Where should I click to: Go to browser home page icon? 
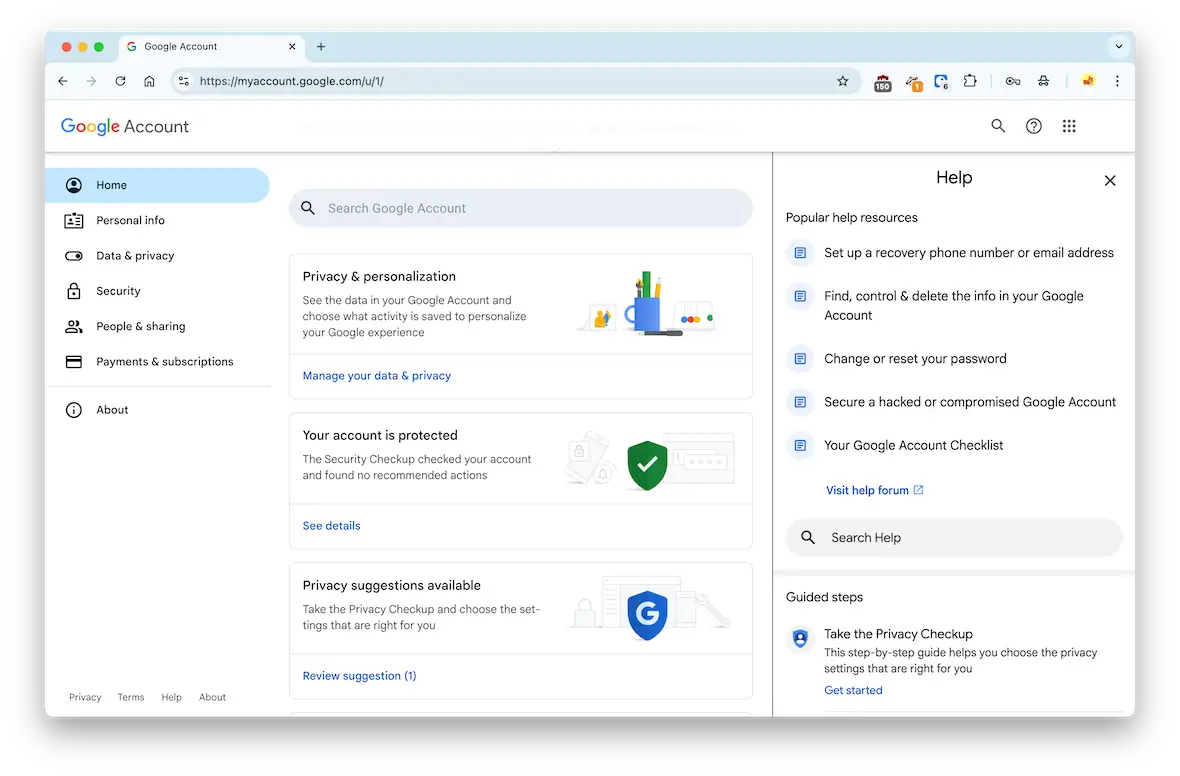[x=149, y=81]
